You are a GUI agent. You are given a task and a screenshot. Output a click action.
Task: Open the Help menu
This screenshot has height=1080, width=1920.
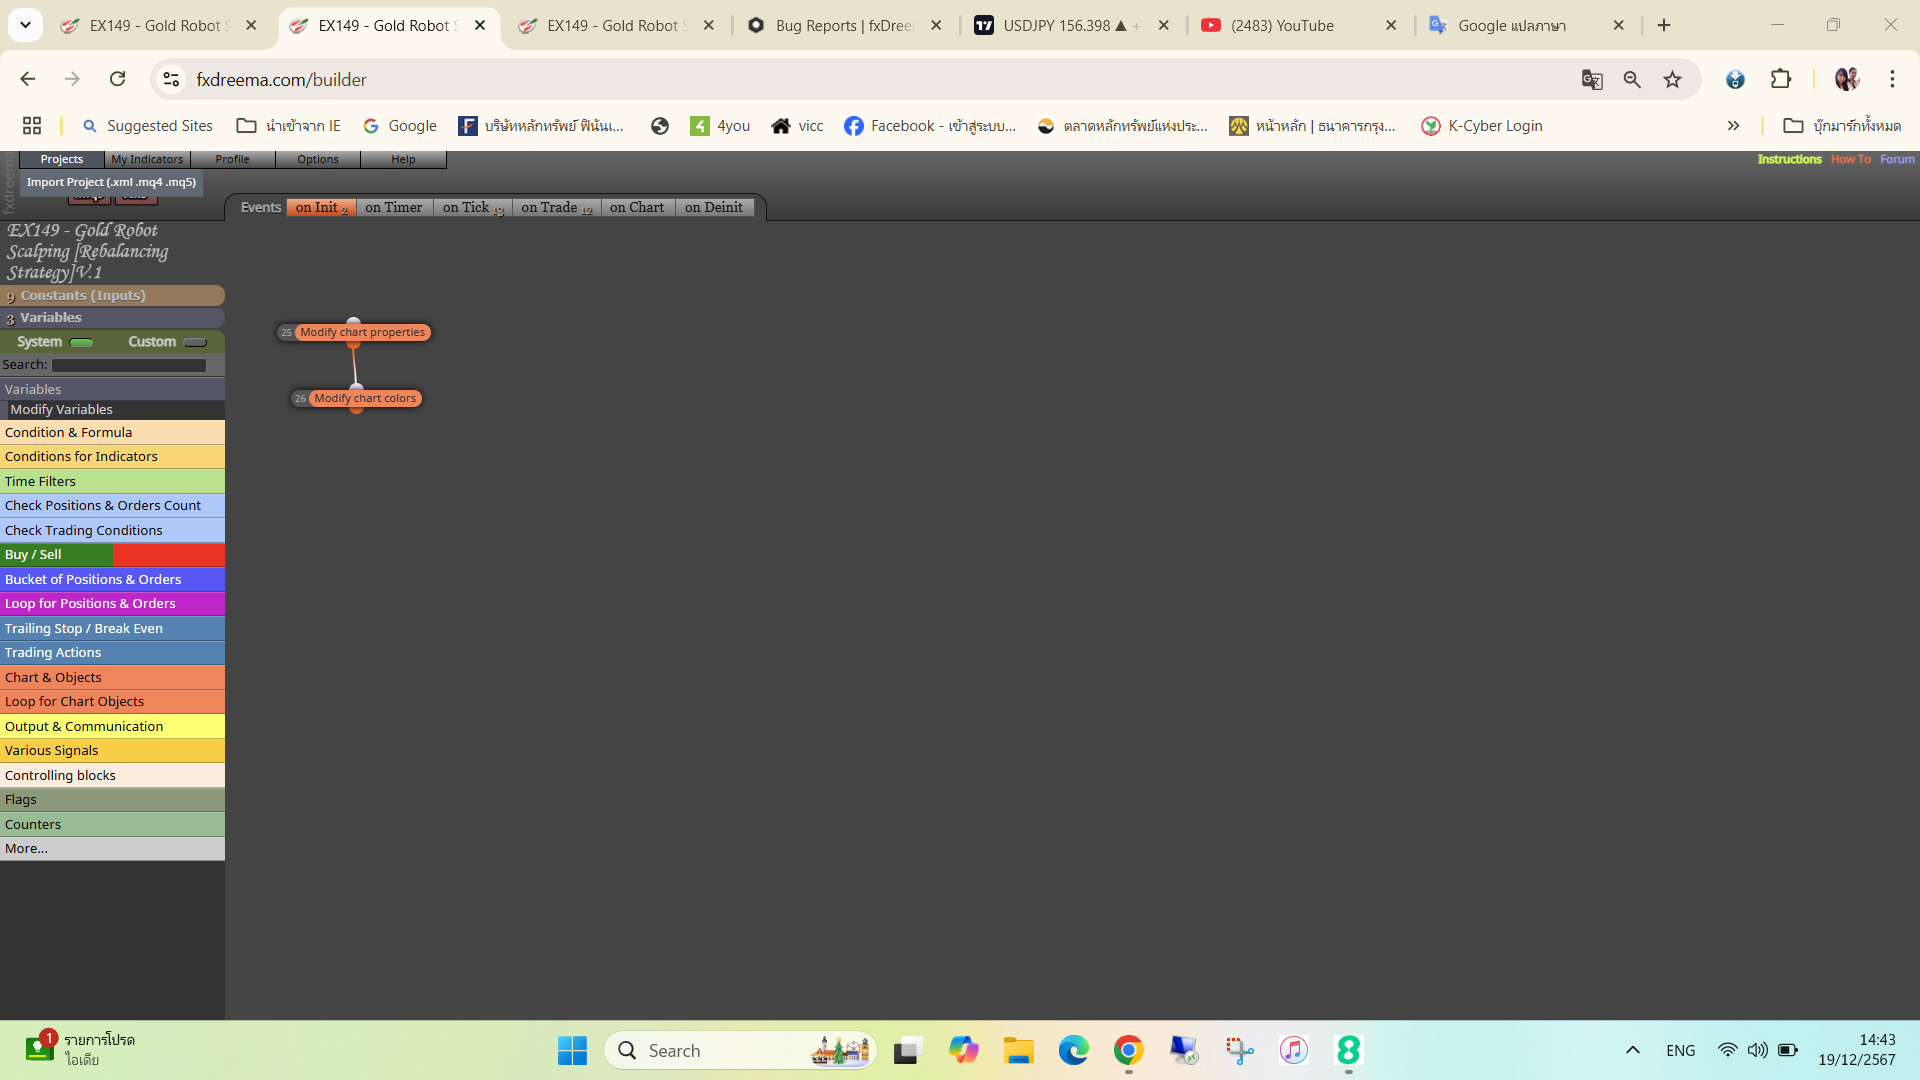click(403, 159)
